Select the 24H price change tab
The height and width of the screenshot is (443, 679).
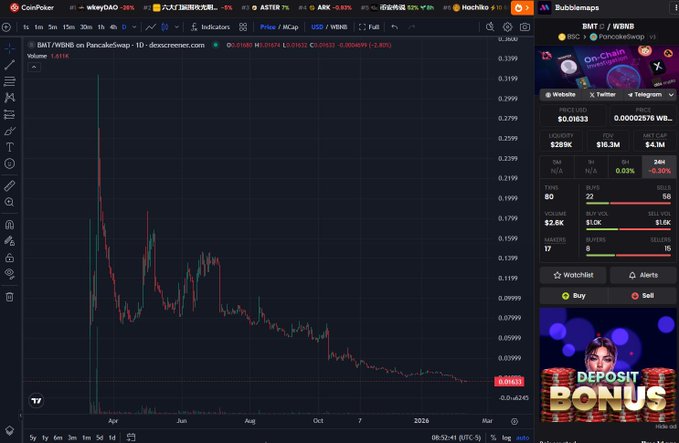pyautogui.click(x=659, y=166)
